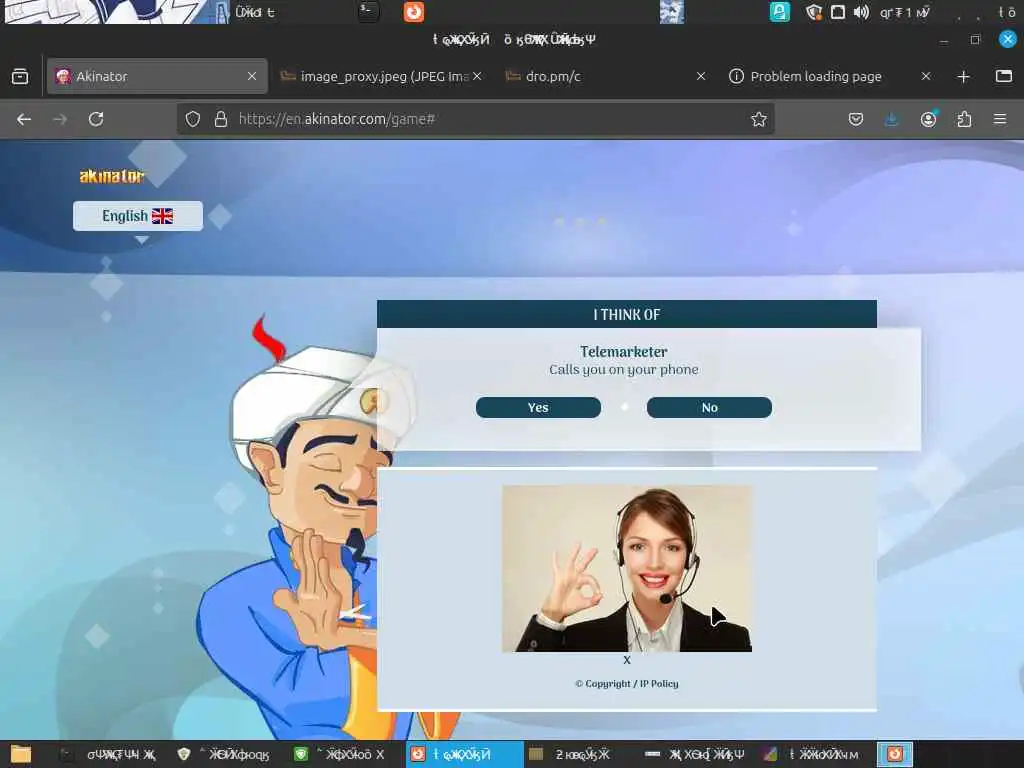Bookmark this page with the star
The image size is (1024, 768).
[x=758, y=119]
